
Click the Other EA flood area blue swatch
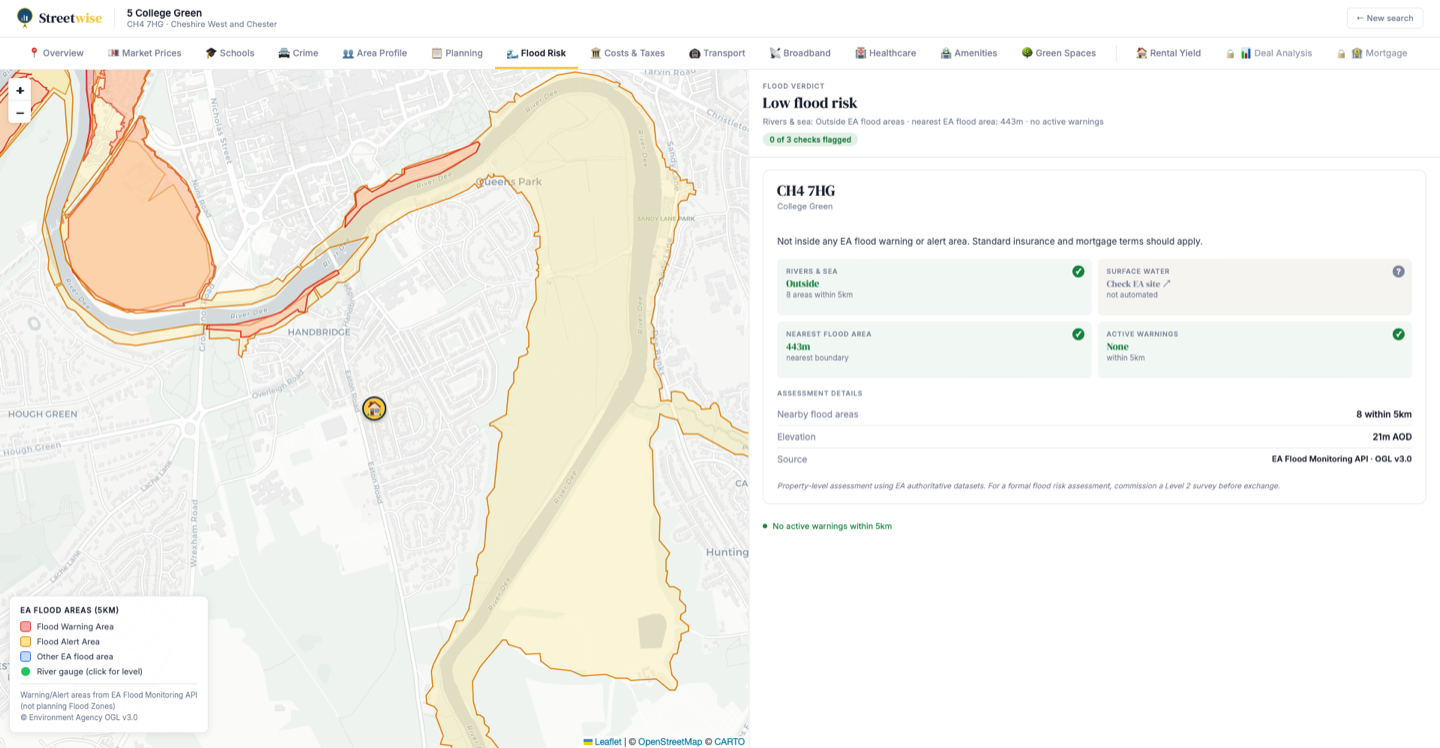(x=26, y=656)
